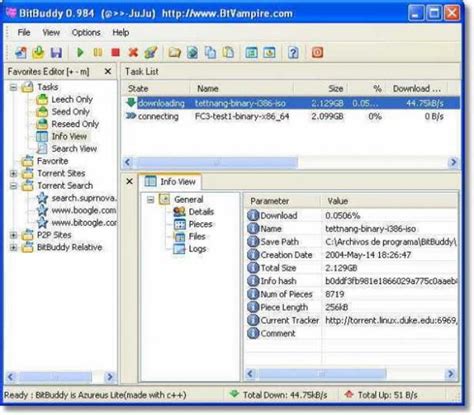
Task: Open www.boogle.com favorite entry
Action: 84,210
